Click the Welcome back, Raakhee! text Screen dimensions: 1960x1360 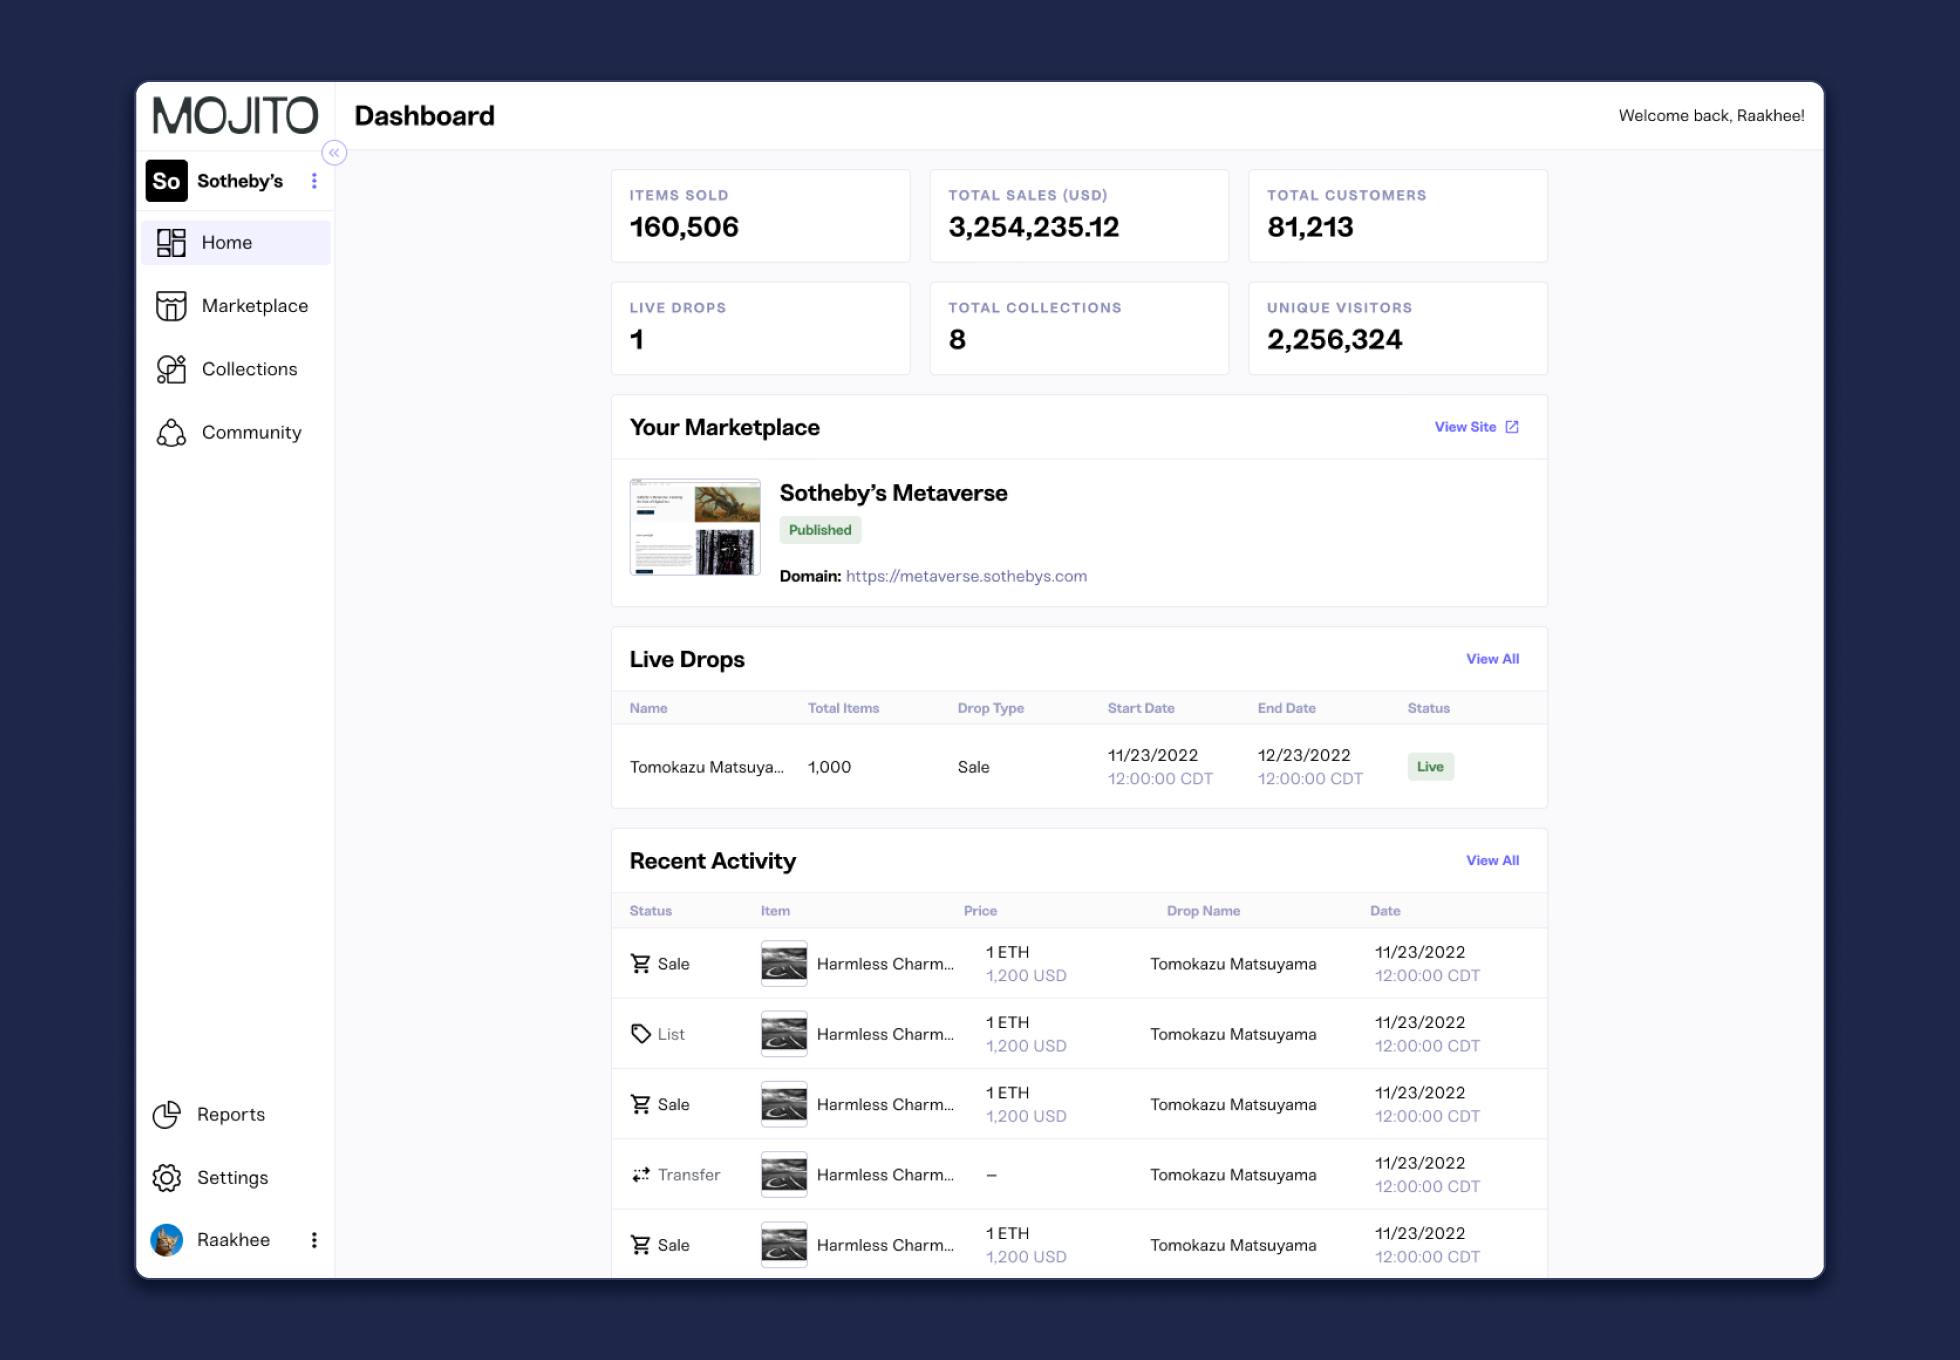[1711, 116]
